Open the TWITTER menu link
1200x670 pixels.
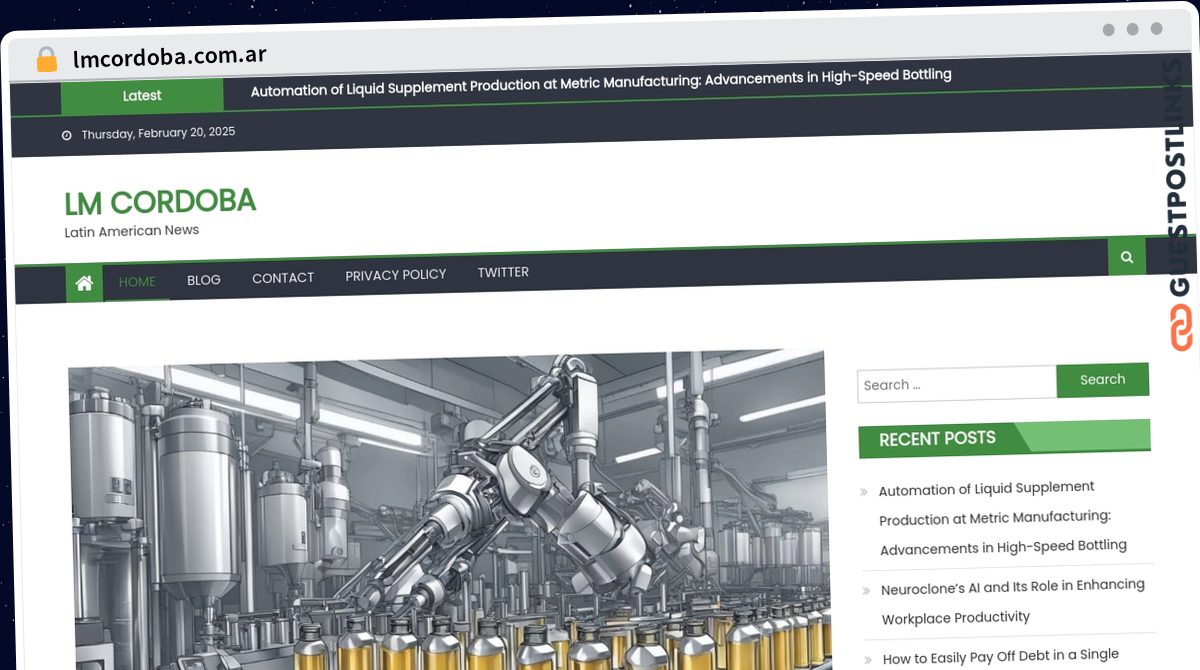[x=503, y=272]
